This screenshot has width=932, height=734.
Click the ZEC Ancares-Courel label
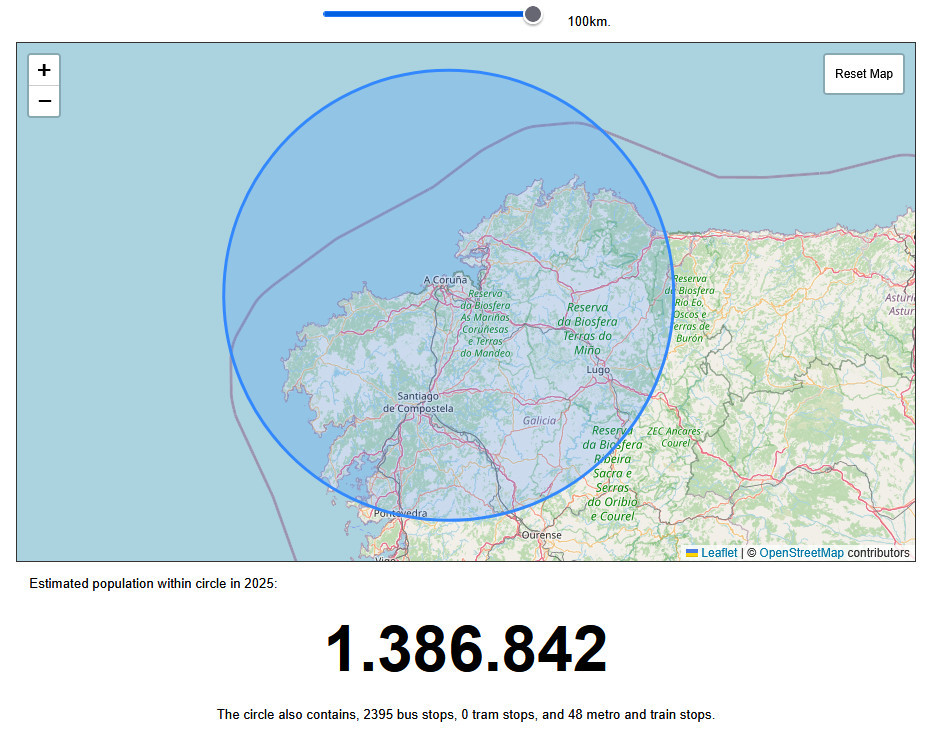675,437
